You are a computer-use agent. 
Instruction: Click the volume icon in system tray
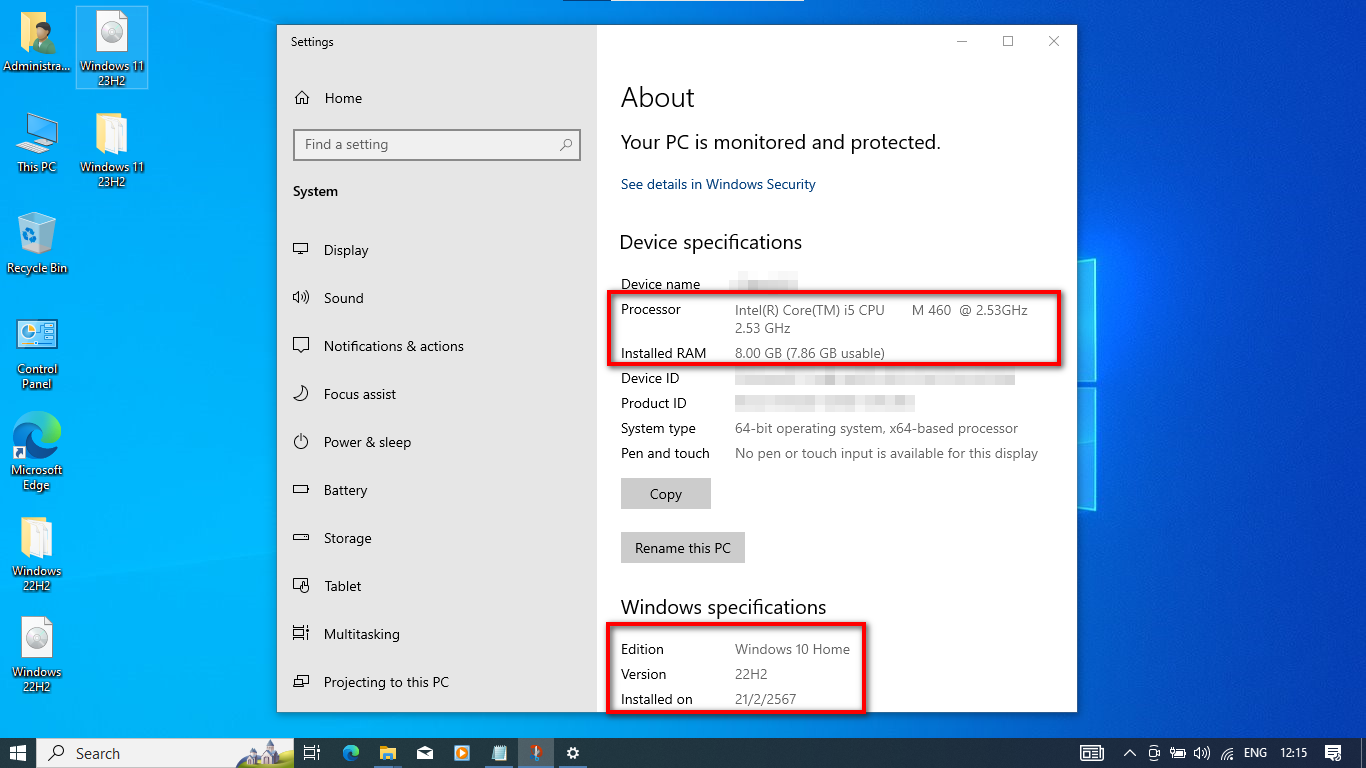point(1202,753)
